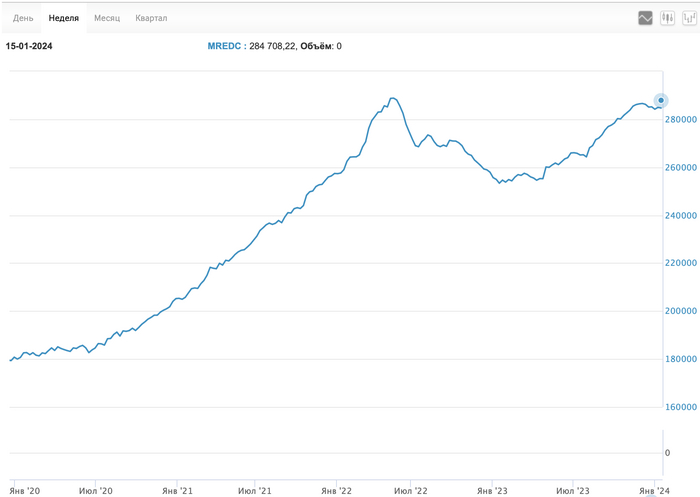
Task: Click the 220000 axis label
Action: [680, 263]
